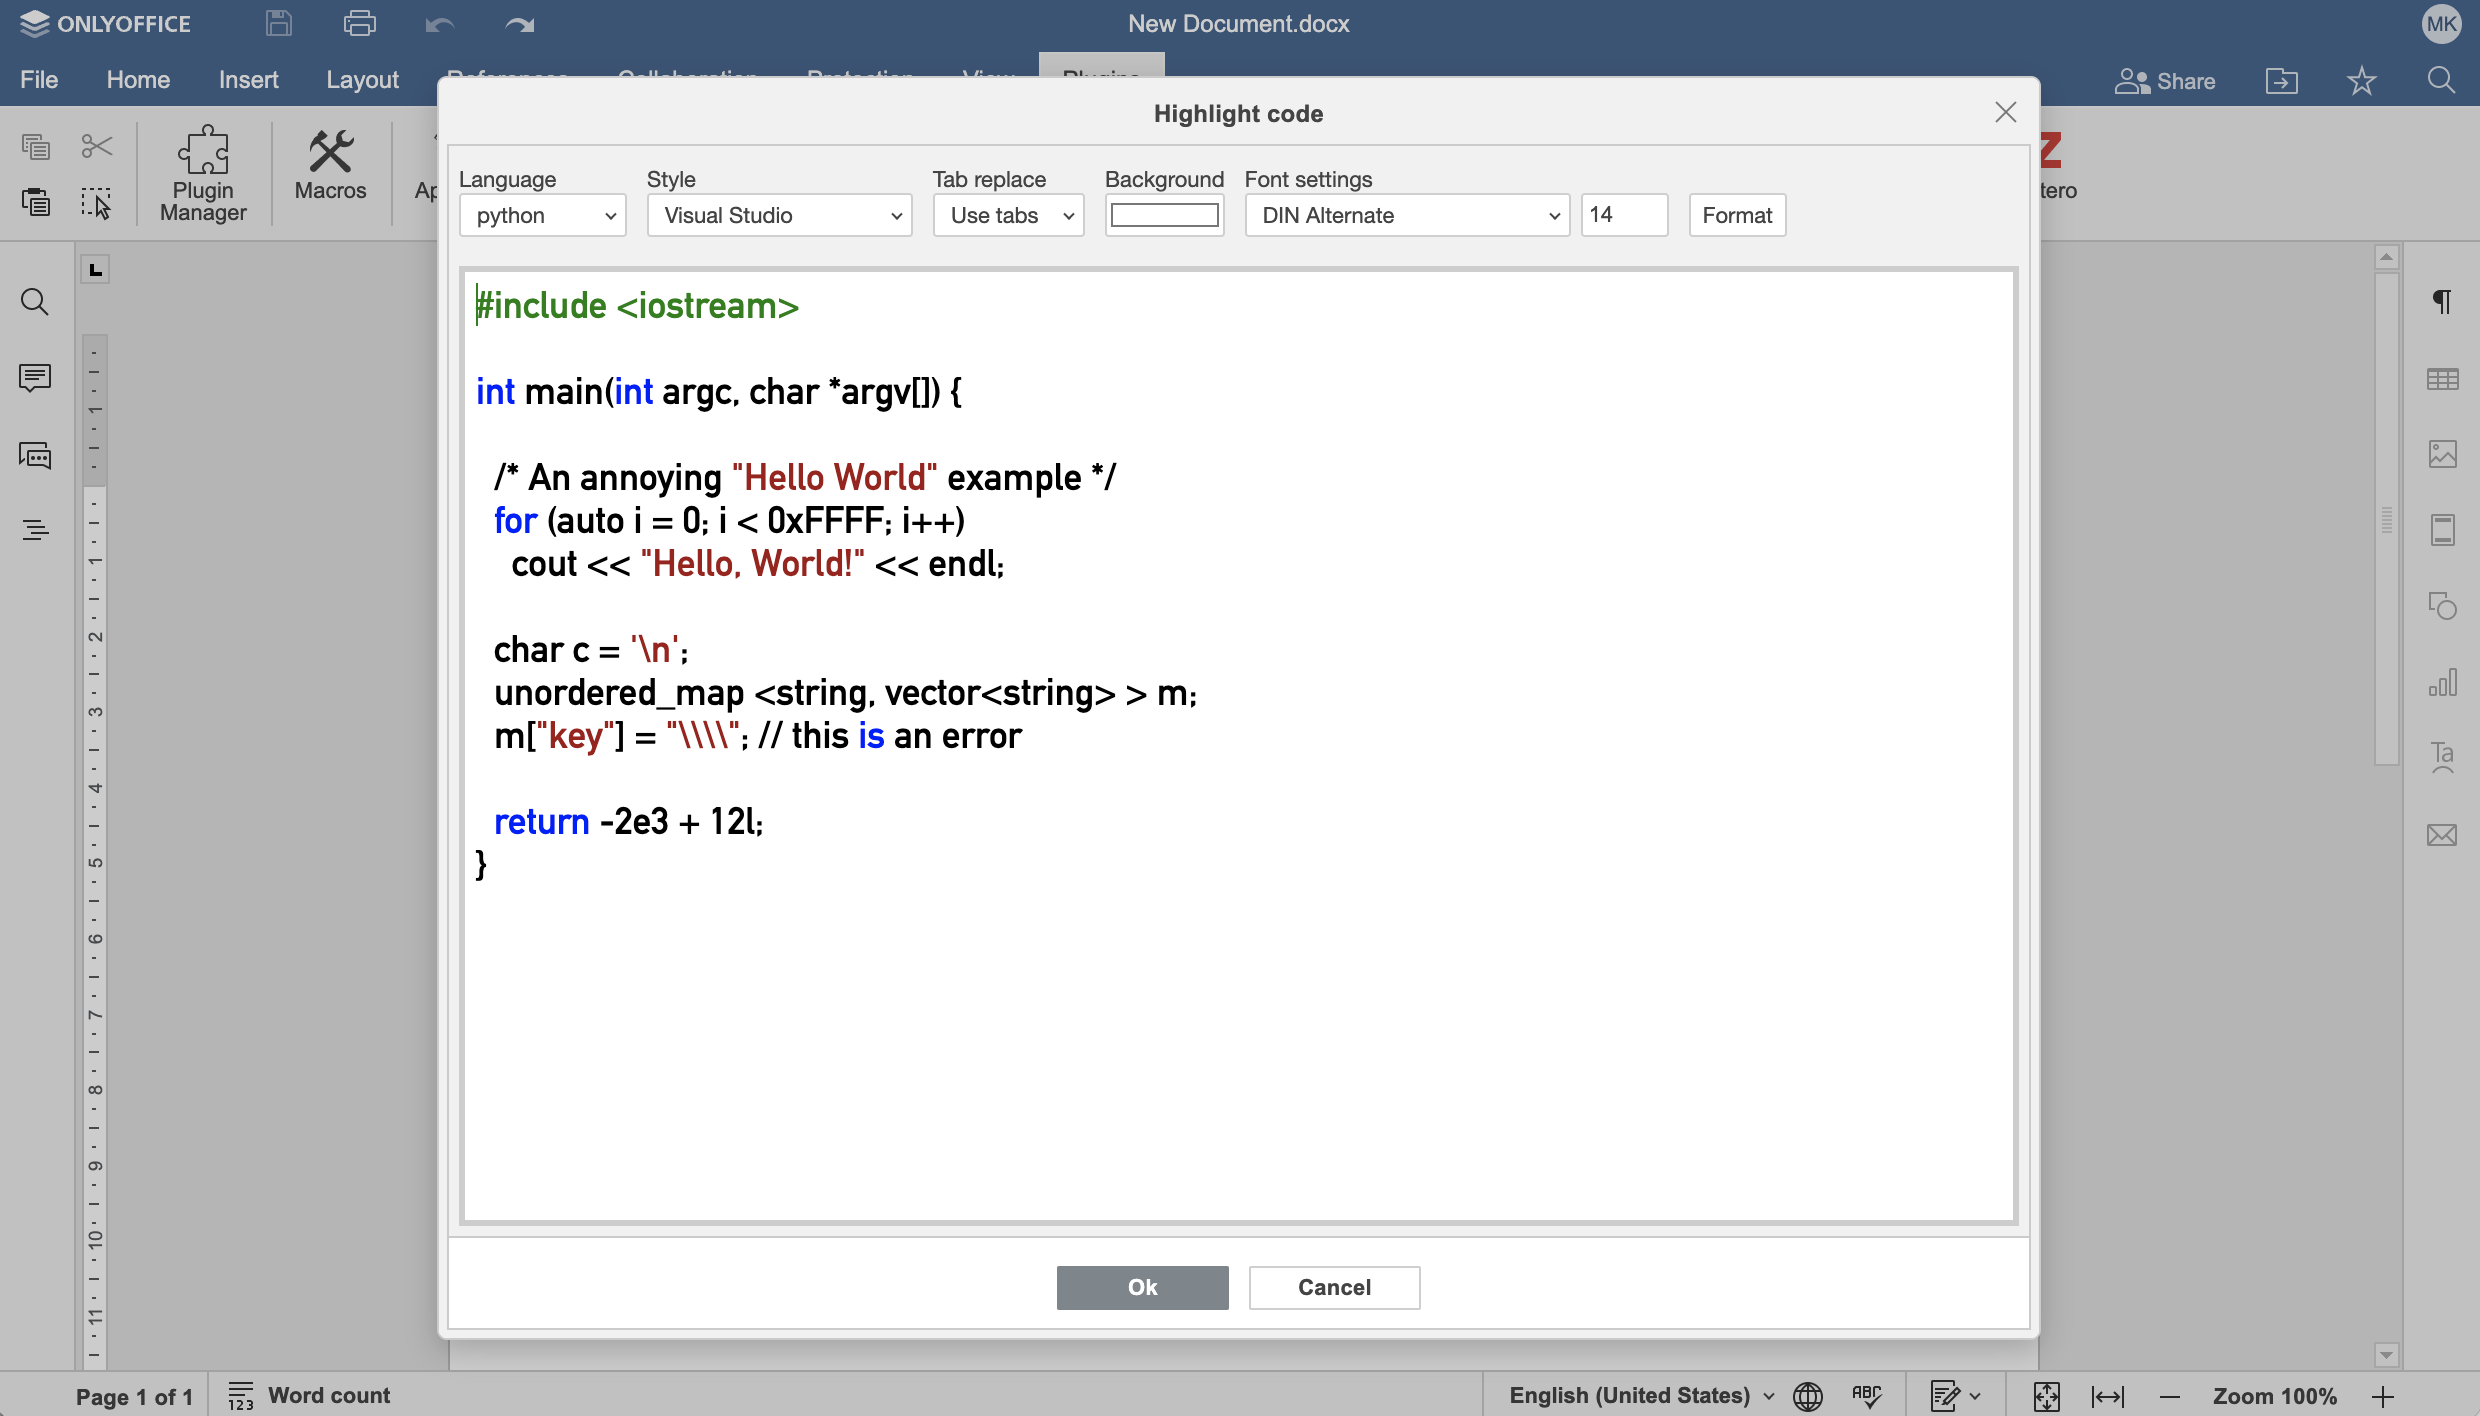Viewport: 2480px width, 1416px height.
Task: Open Chart settings in right sidebar
Action: 2442,683
